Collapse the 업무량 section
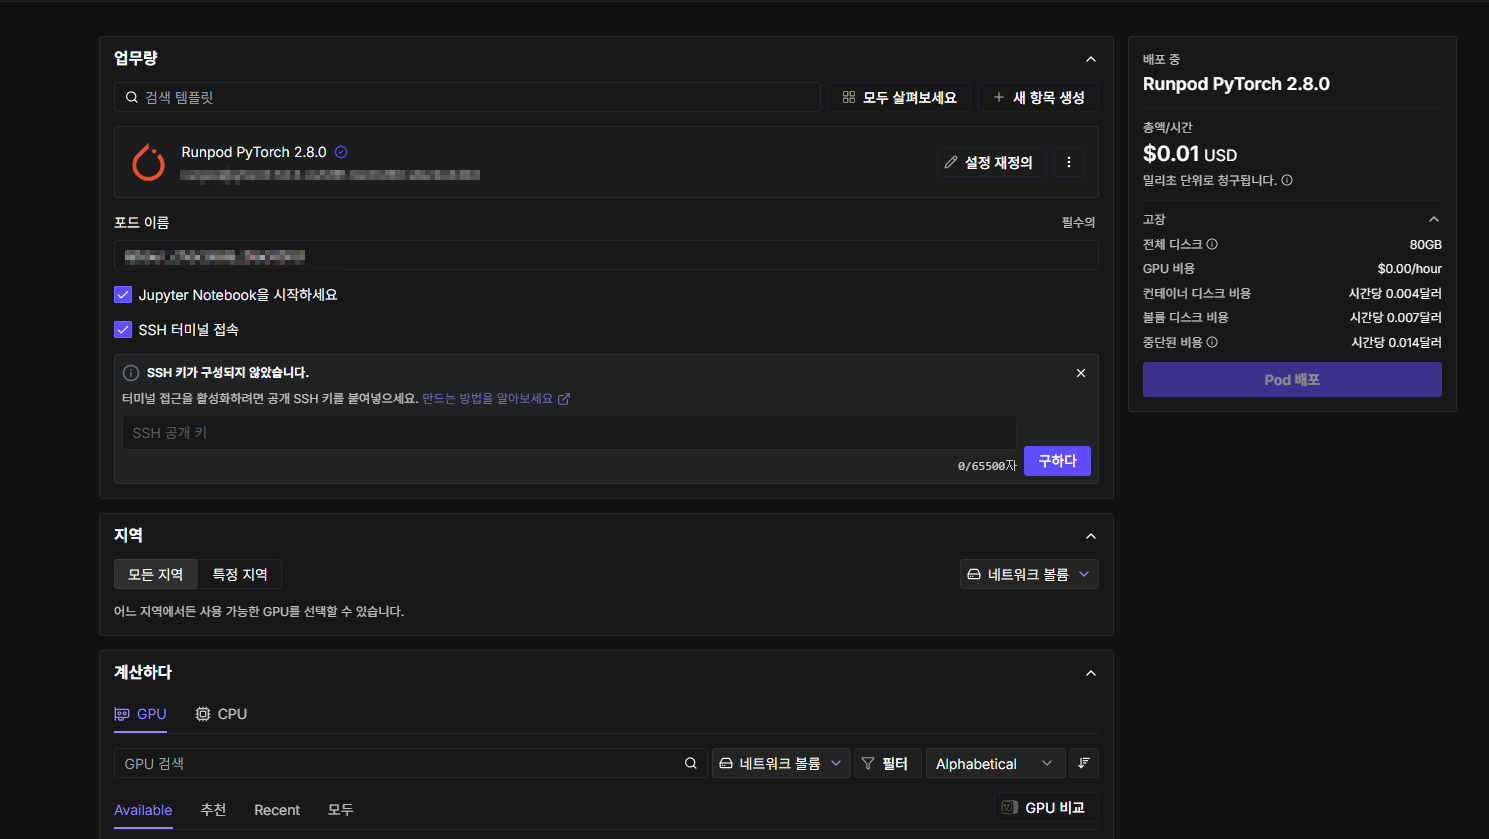This screenshot has width=1489, height=839. click(x=1091, y=59)
